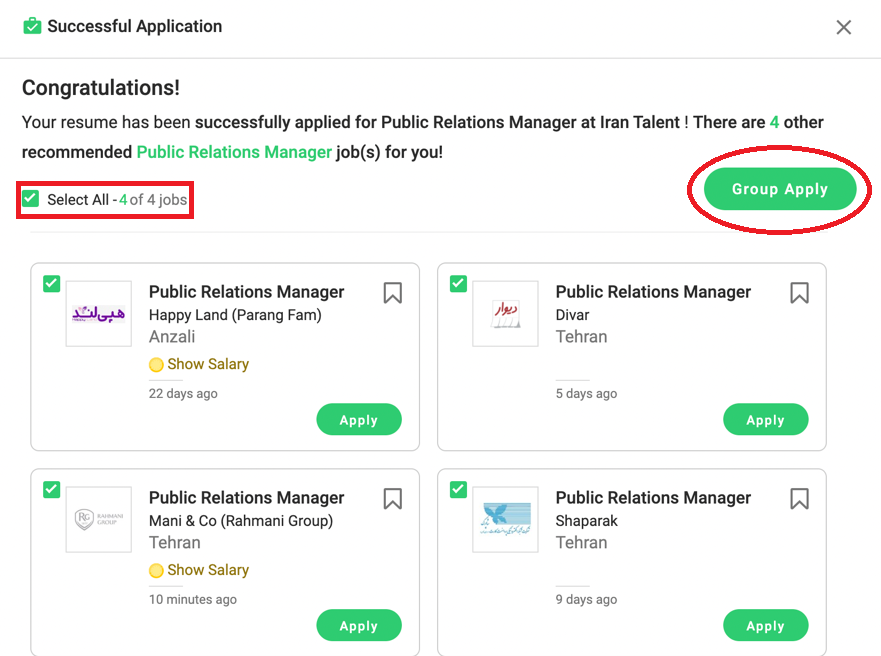Apply to the Happy Land job
Screen dimensions: 881x656
[x=359, y=420]
